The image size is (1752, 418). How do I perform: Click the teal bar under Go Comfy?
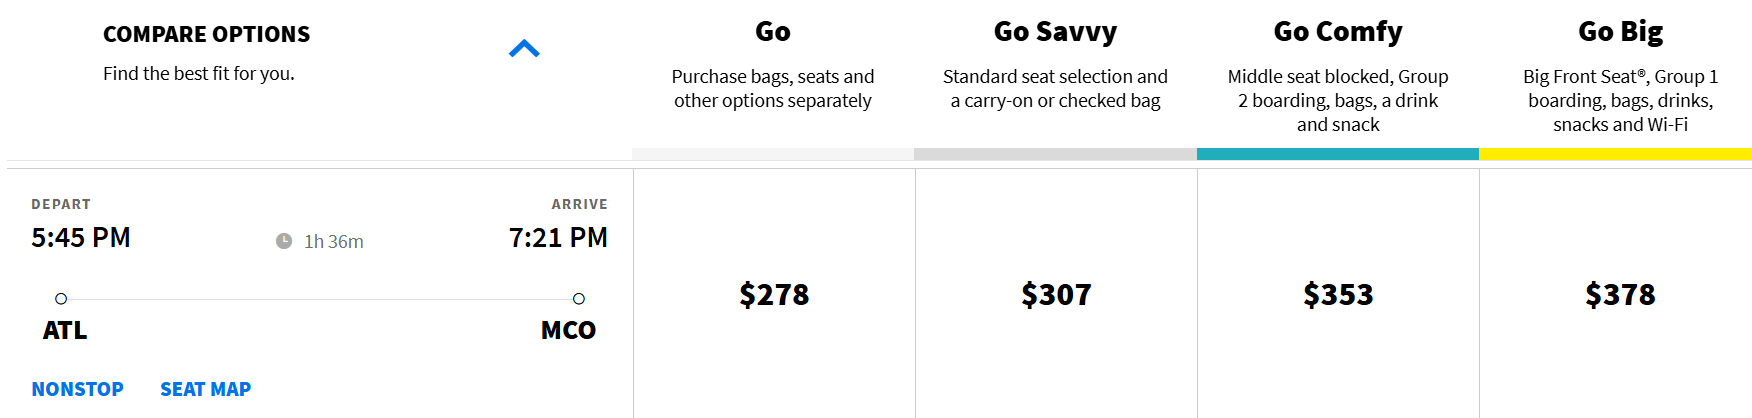point(1338,154)
